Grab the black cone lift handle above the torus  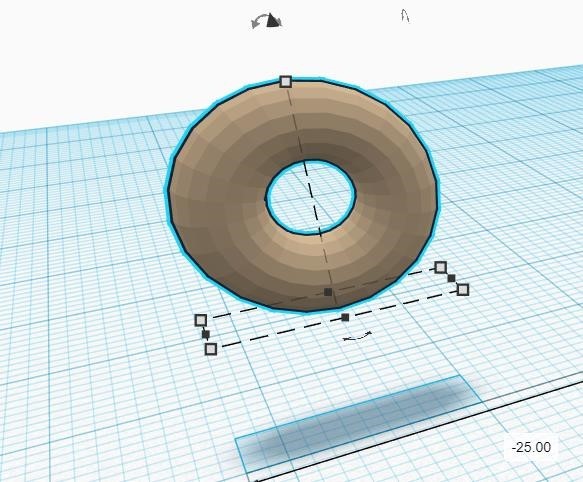click(274, 20)
